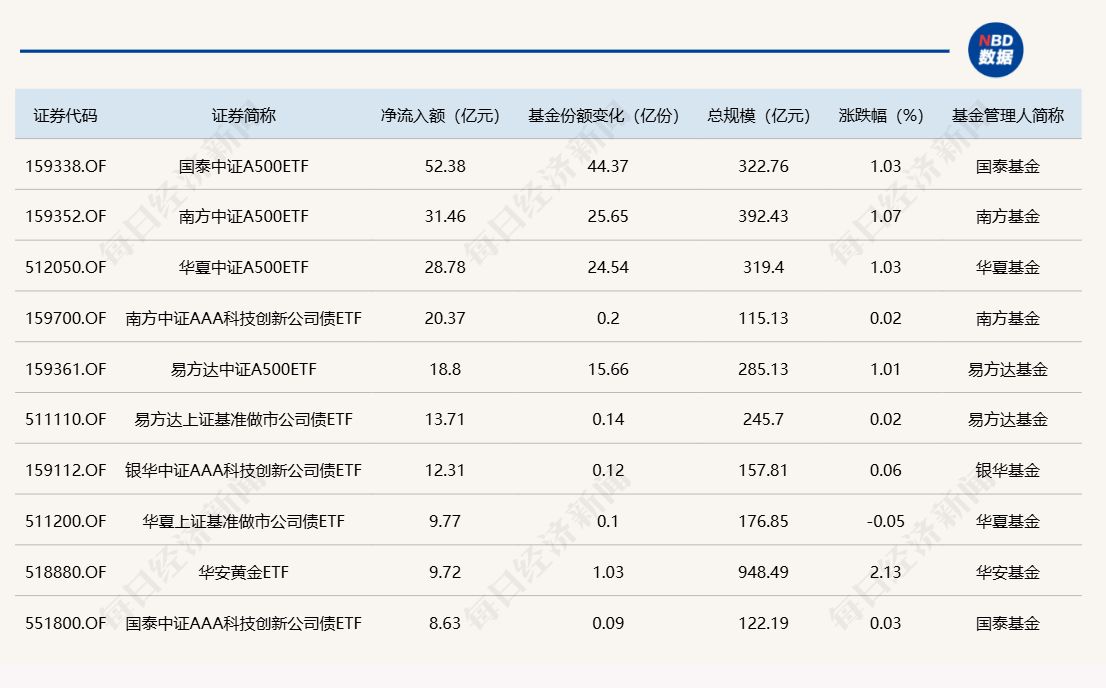
Task: Select 易方达上证基准做市公司债ETF entry
Action: [x=244, y=420]
